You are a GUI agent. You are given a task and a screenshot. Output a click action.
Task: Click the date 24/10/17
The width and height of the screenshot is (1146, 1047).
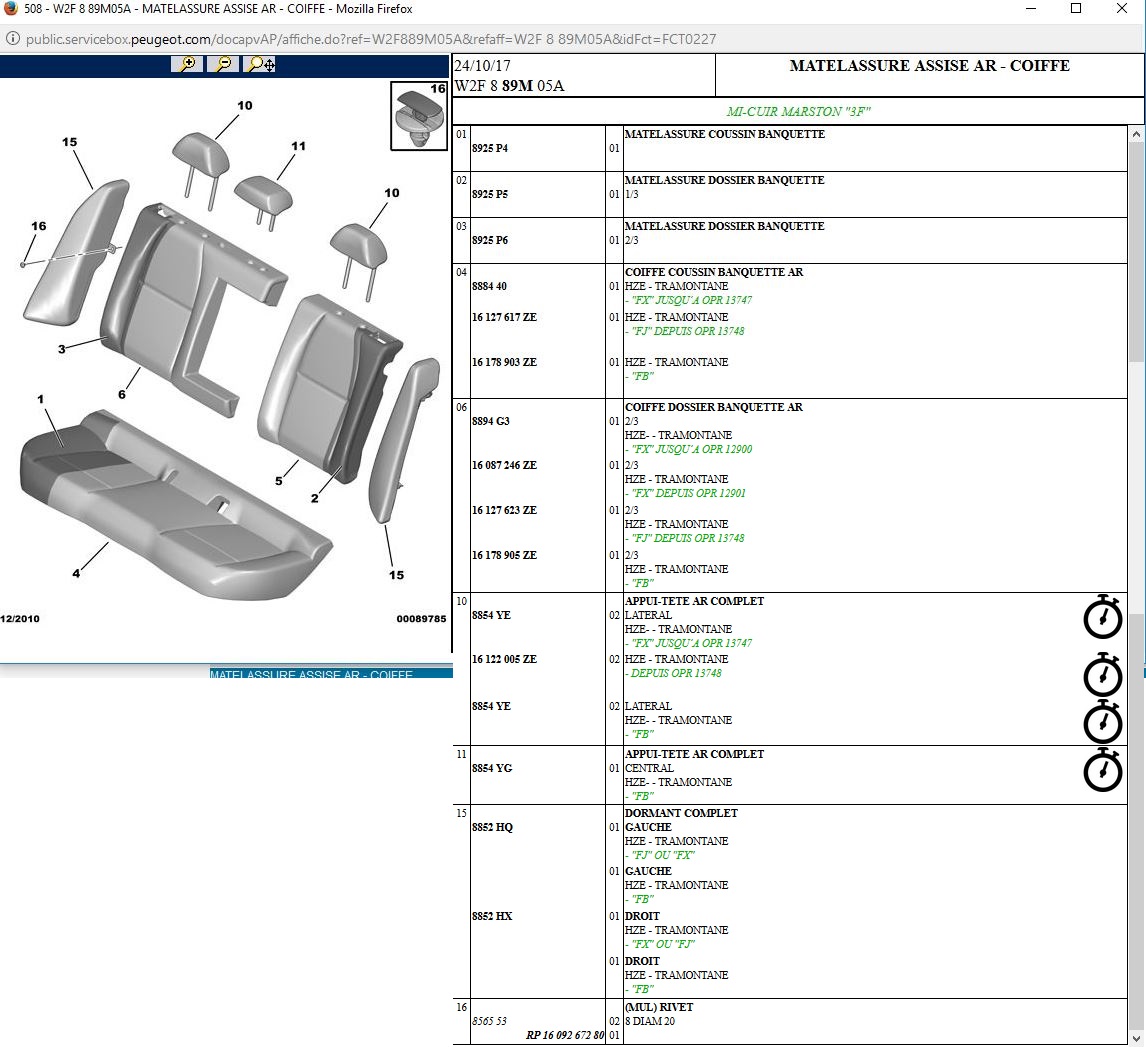coord(482,66)
